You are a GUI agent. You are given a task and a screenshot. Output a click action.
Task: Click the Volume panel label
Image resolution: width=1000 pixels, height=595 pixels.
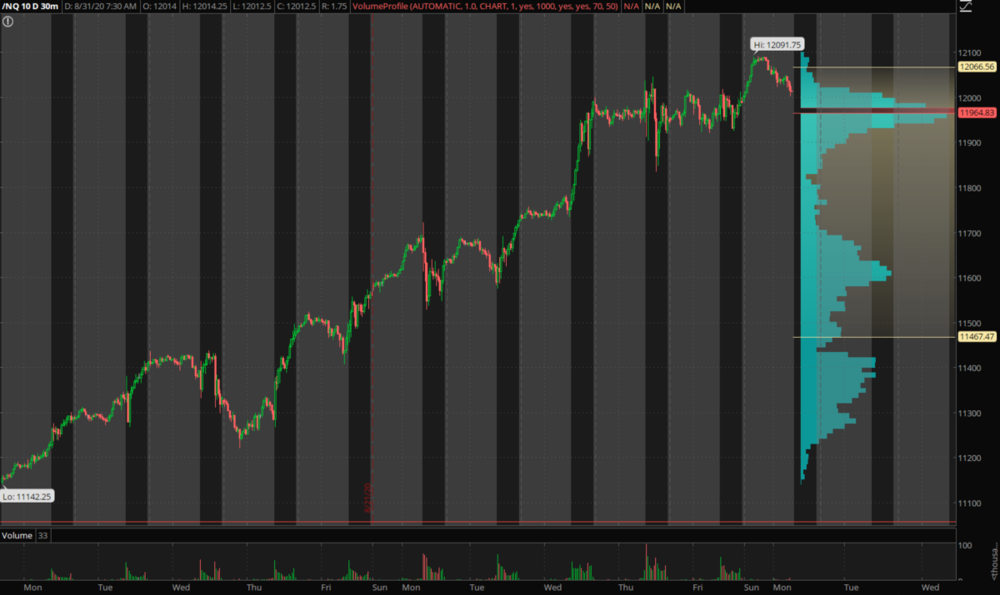coord(16,536)
